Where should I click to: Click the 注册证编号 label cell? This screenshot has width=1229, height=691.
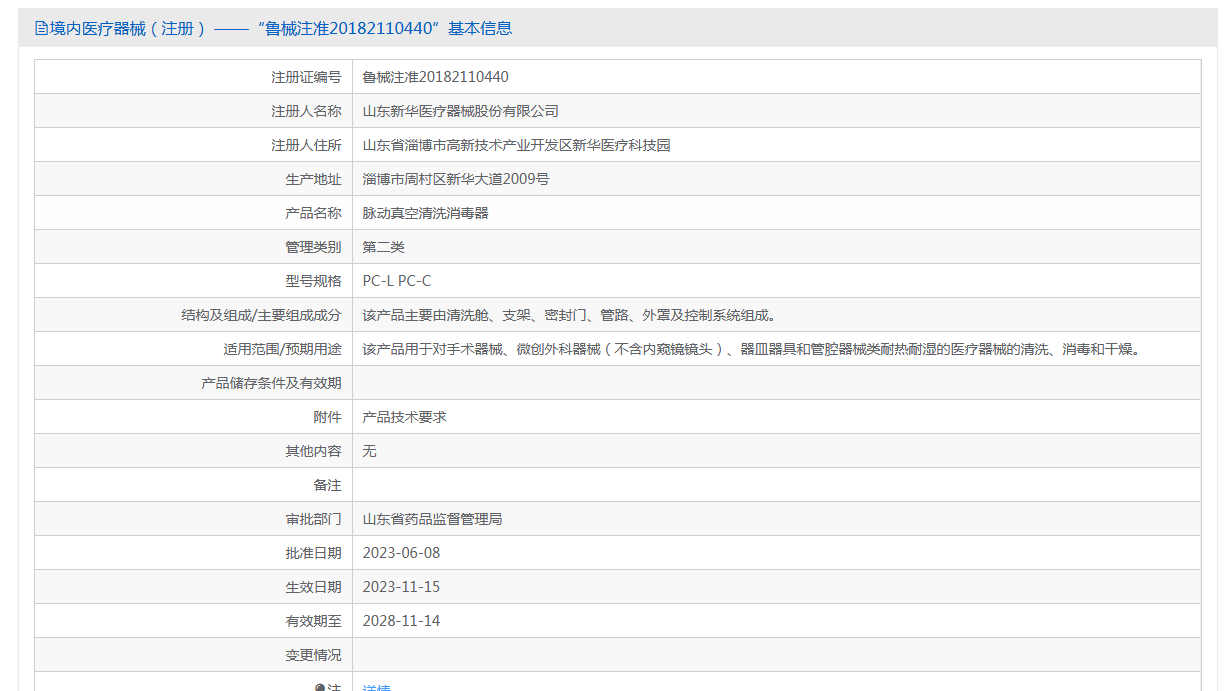click(x=194, y=77)
